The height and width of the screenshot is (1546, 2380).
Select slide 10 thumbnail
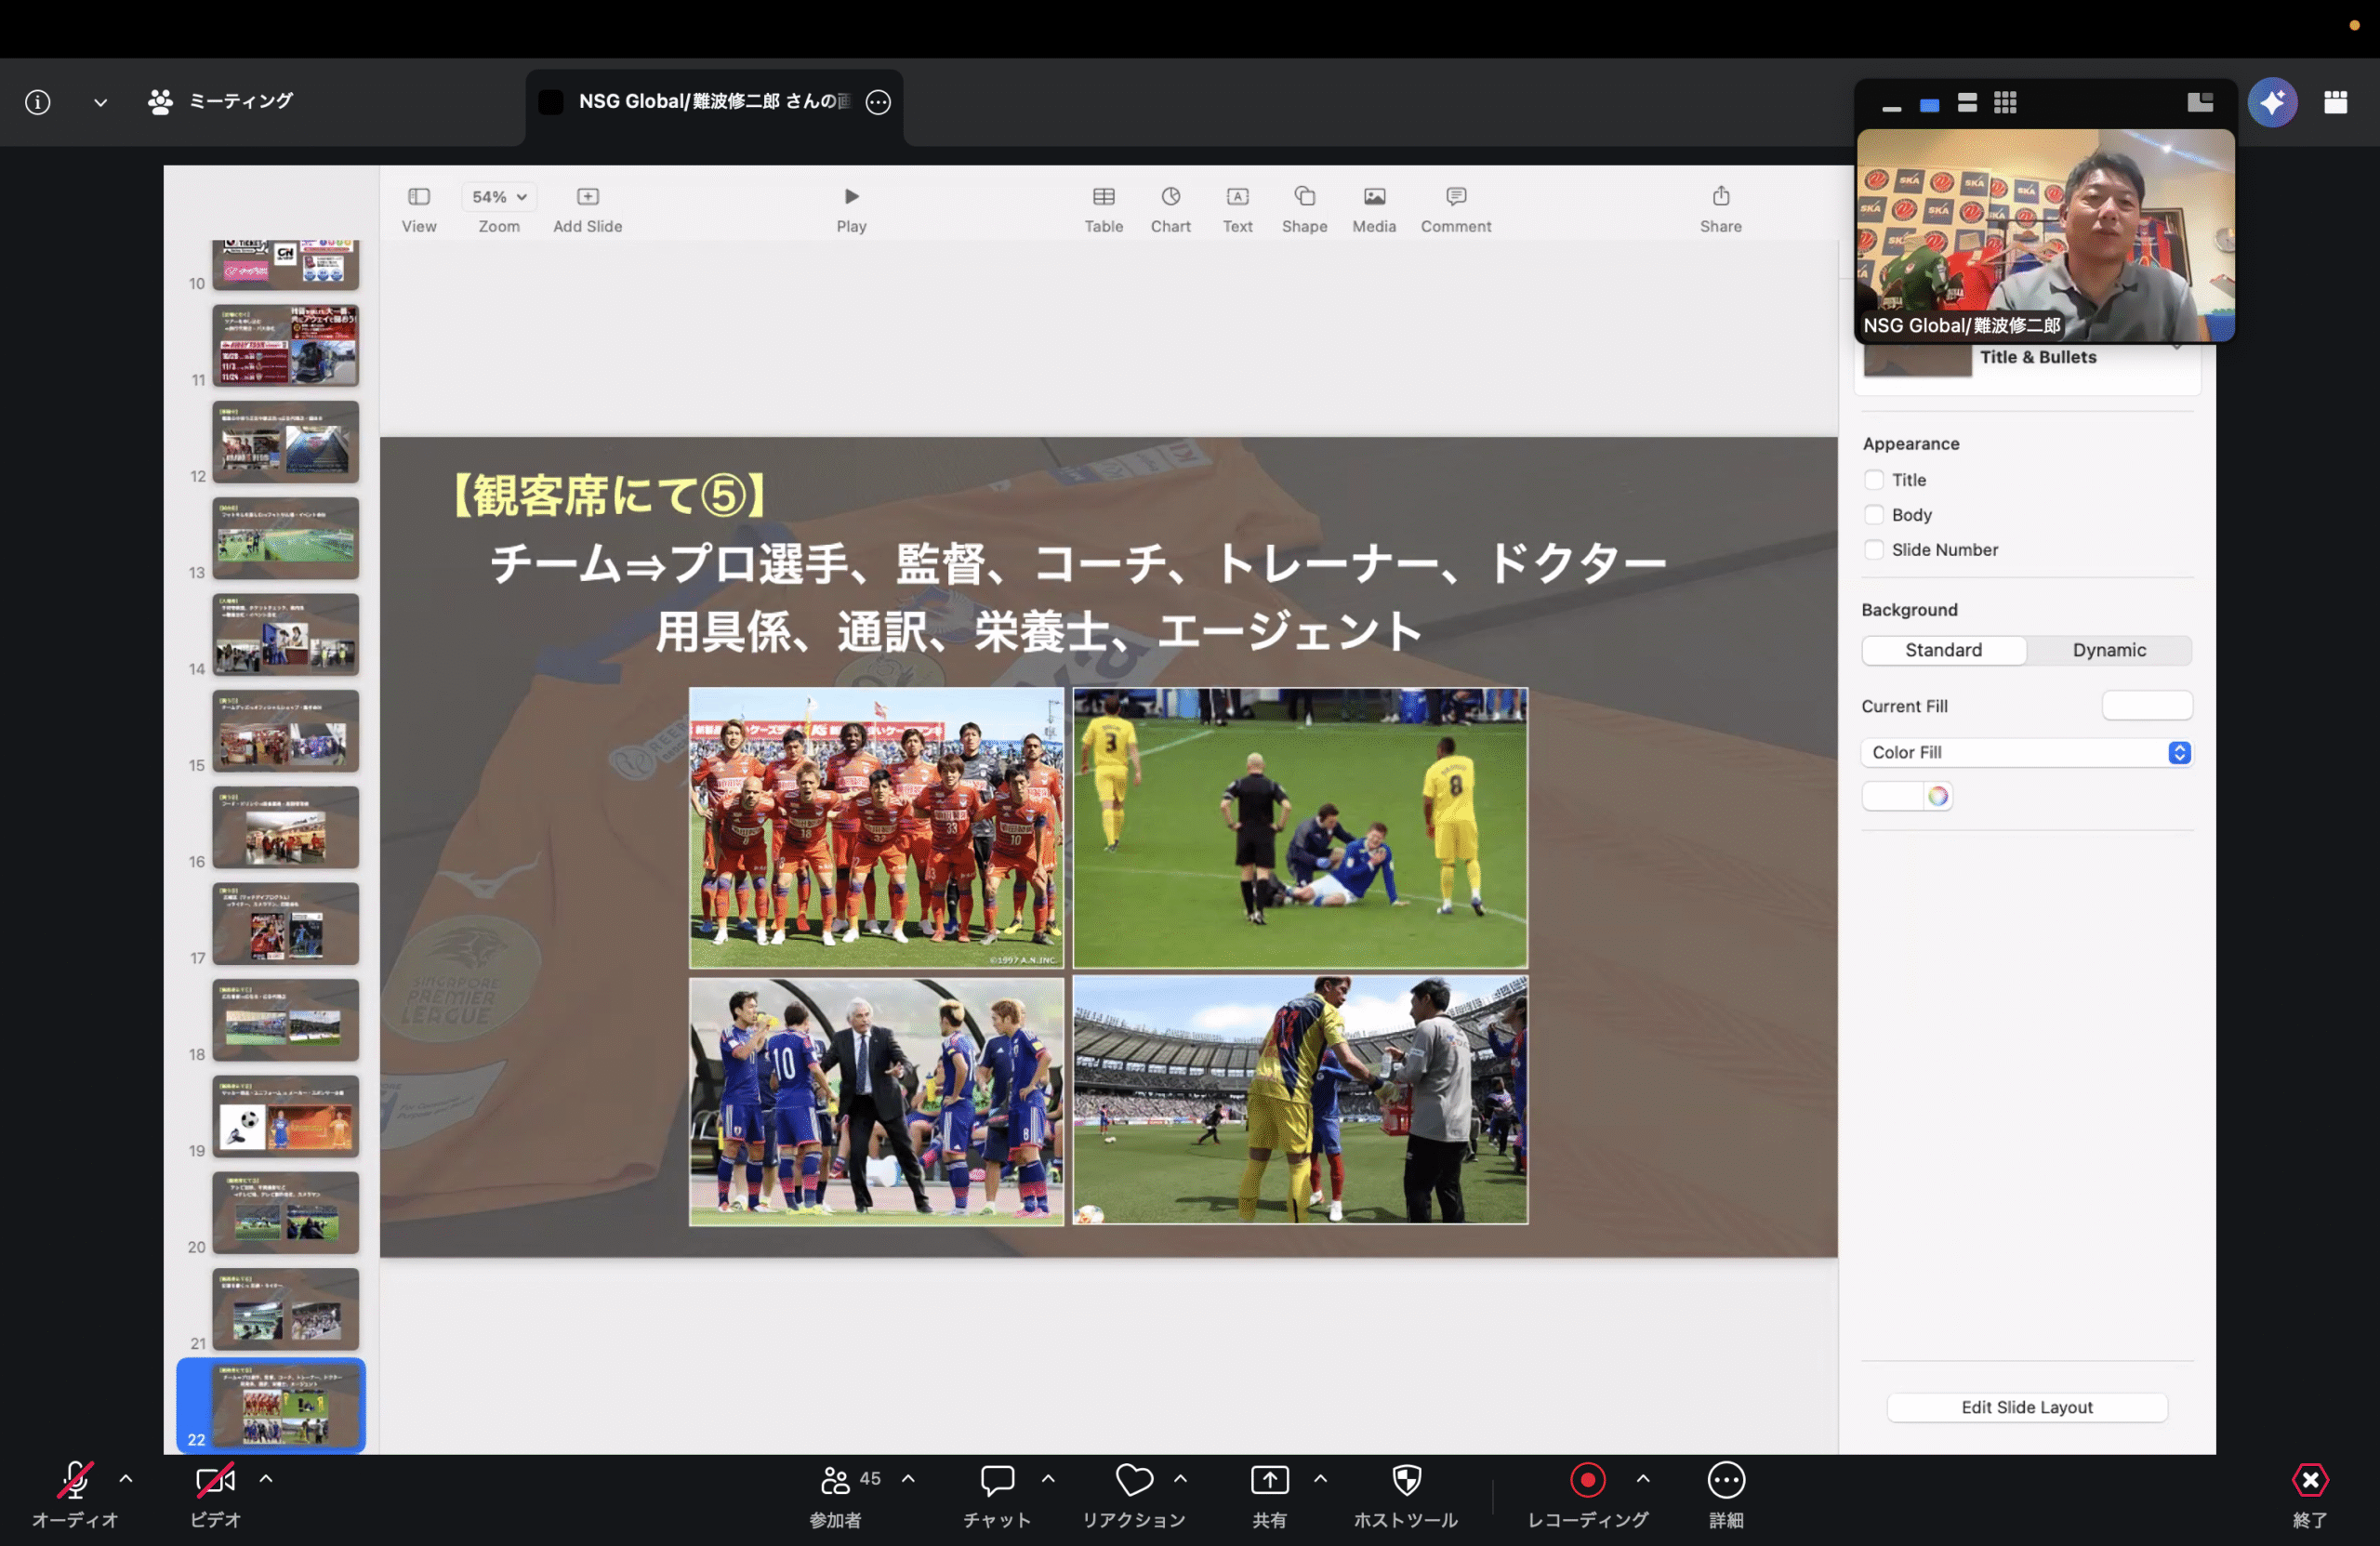[x=285, y=264]
